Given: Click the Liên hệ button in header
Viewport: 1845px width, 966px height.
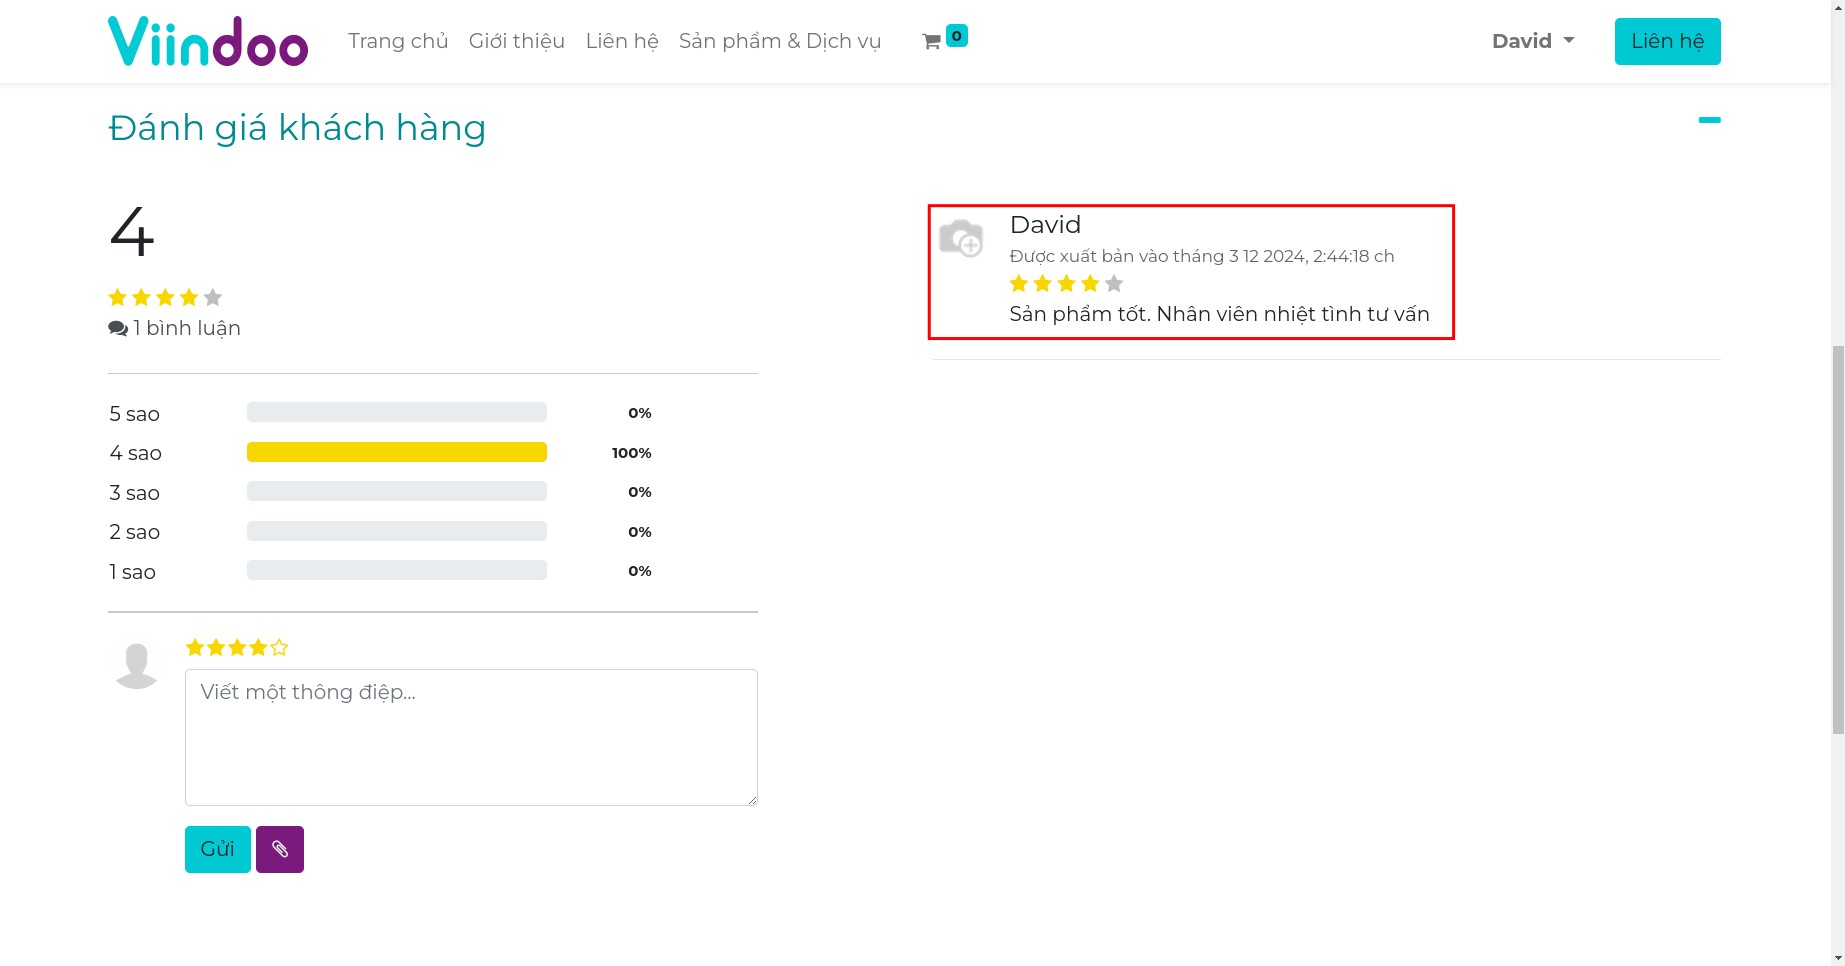Looking at the screenshot, I should [1667, 41].
